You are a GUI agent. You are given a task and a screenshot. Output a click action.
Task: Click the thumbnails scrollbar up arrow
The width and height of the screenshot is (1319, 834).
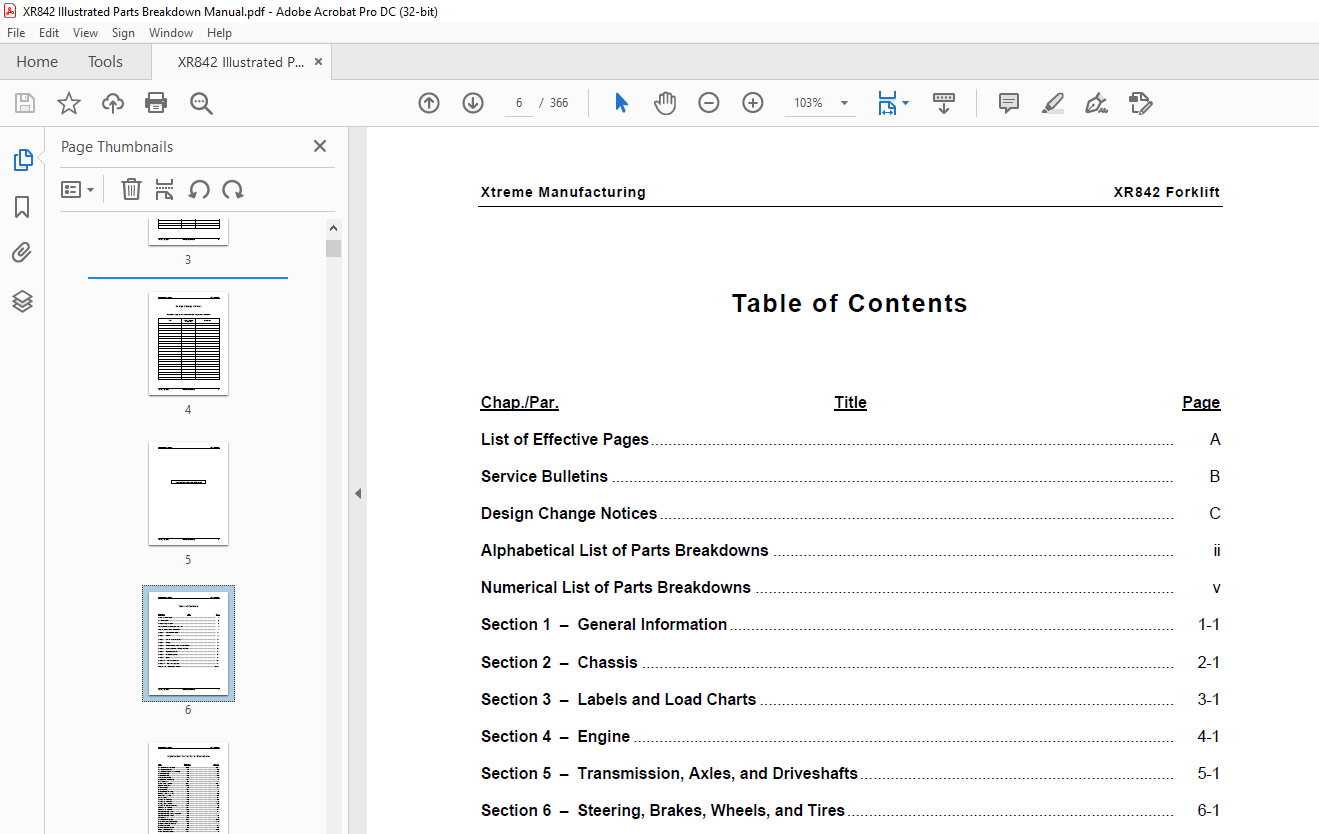334,228
